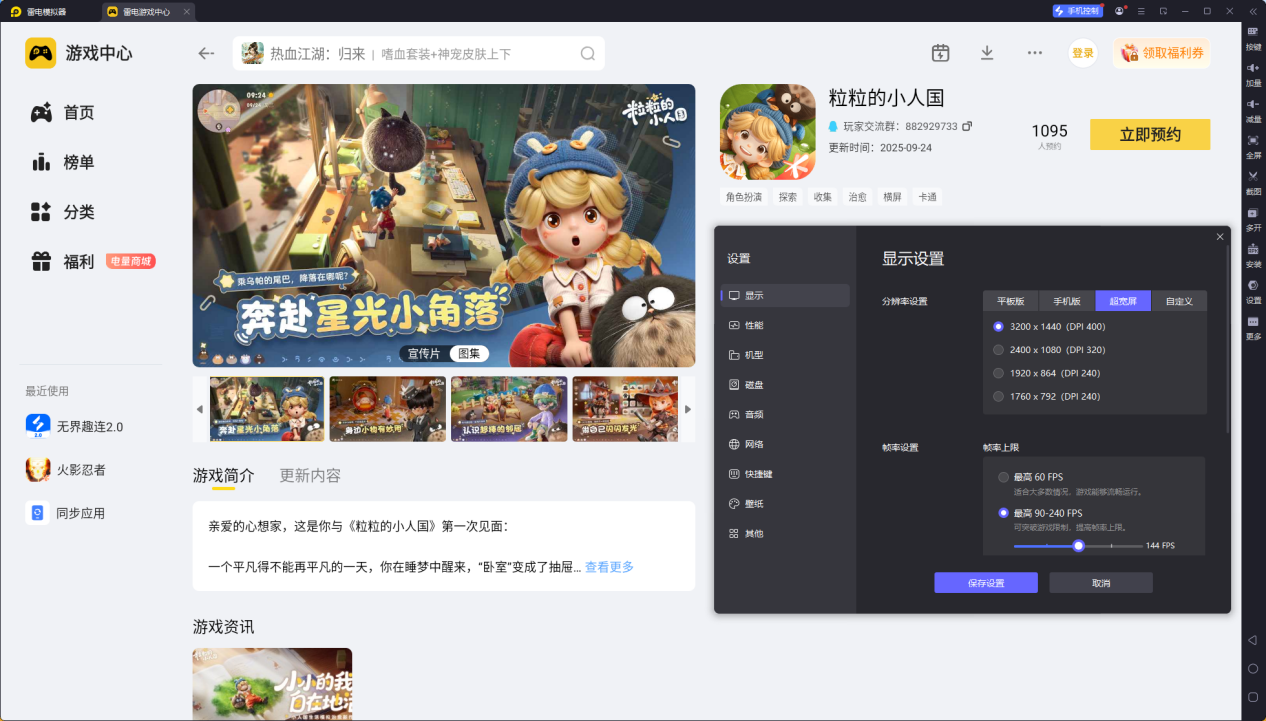Open the hamburger menu in title bar
Viewport: 1266px width, 721px height.
pos(1141,11)
